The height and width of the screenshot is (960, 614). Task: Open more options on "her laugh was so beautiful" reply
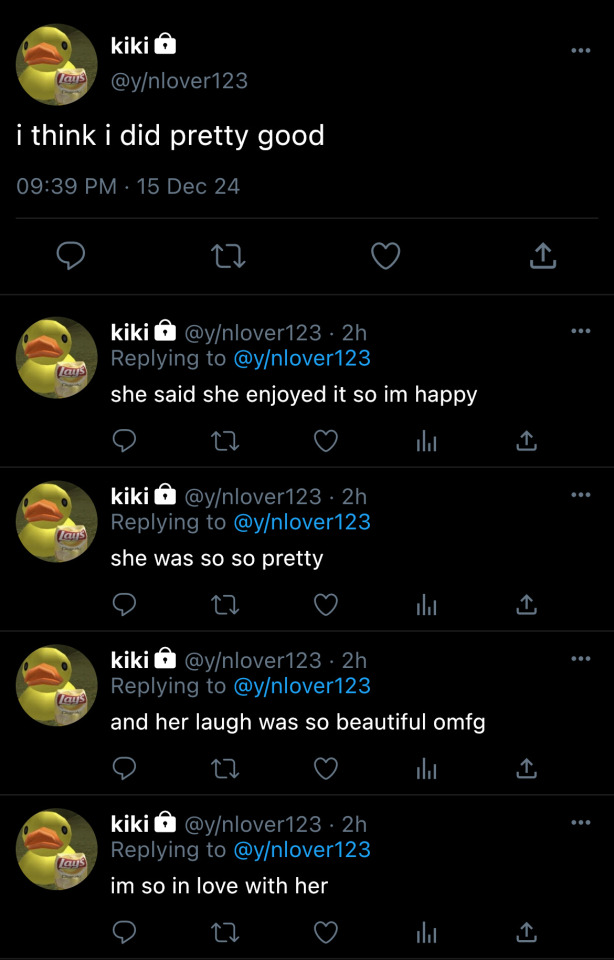coord(580,659)
